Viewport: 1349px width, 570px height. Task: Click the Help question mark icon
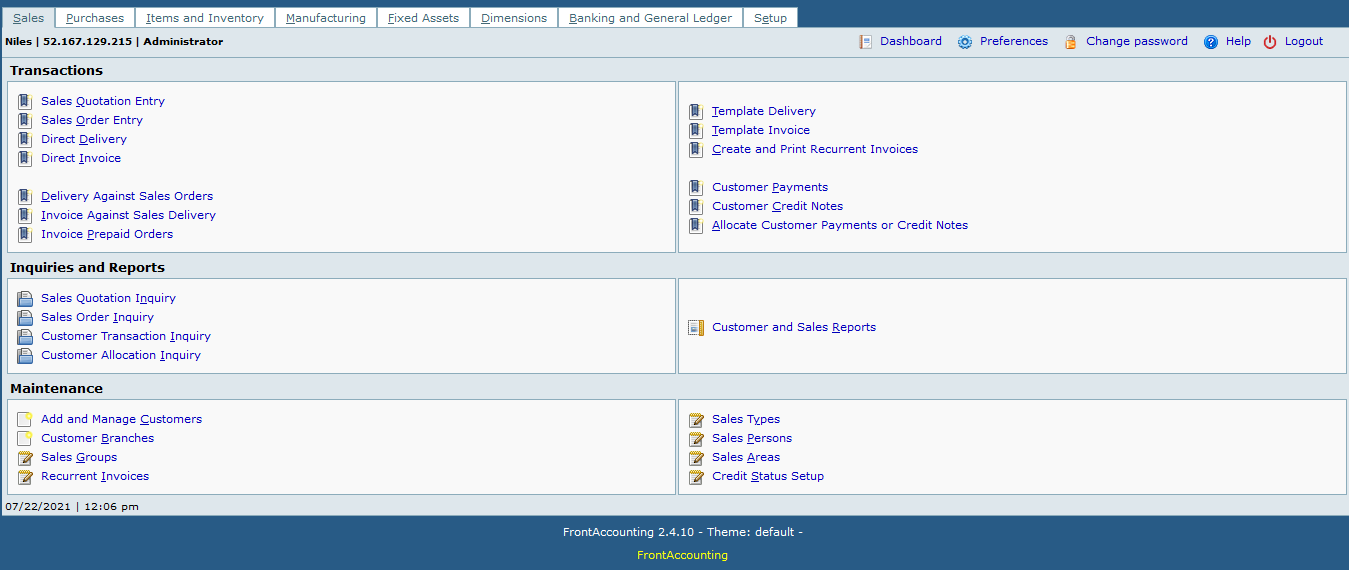coord(1211,42)
